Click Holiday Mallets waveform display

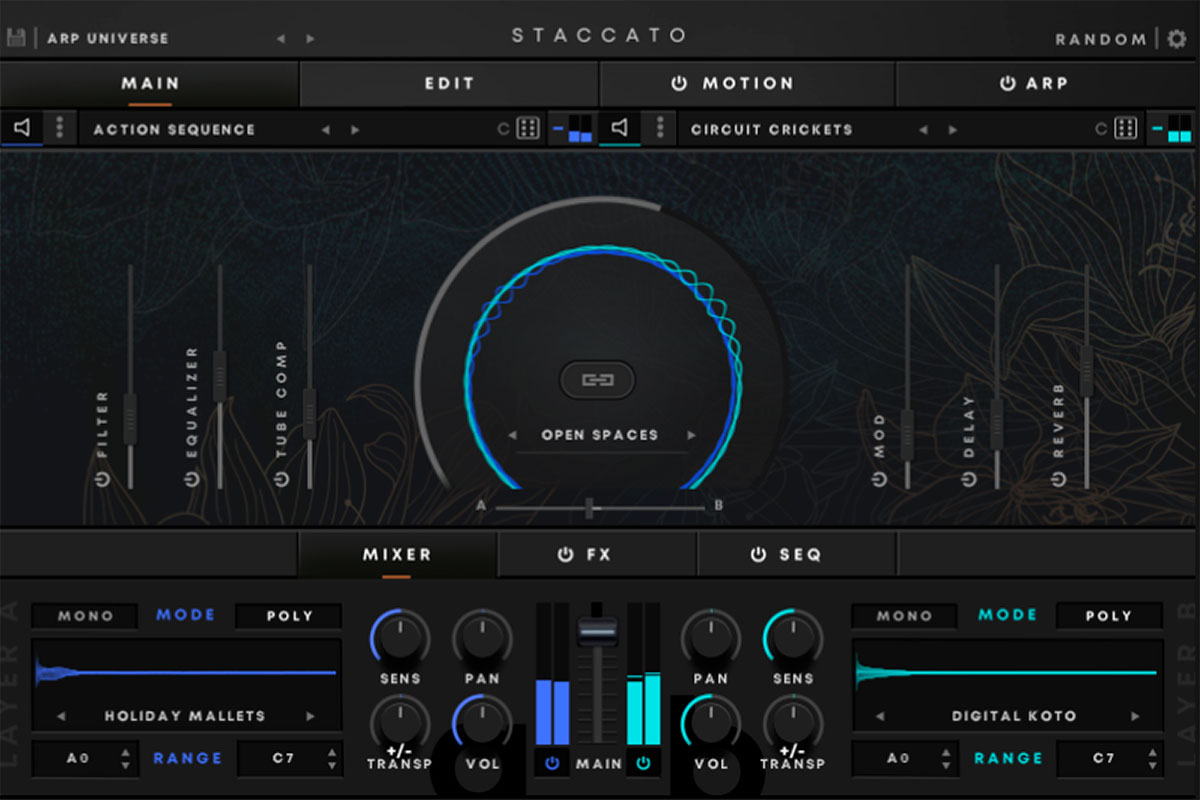(186, 672)
